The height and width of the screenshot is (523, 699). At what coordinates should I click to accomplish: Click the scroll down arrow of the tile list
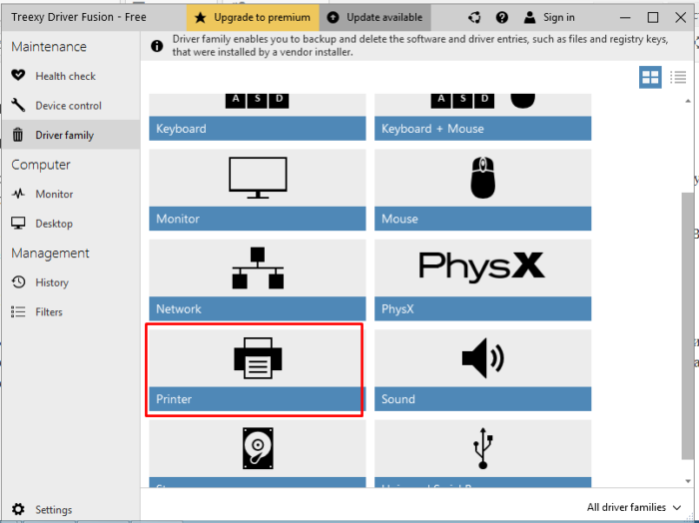coord(688,481)
